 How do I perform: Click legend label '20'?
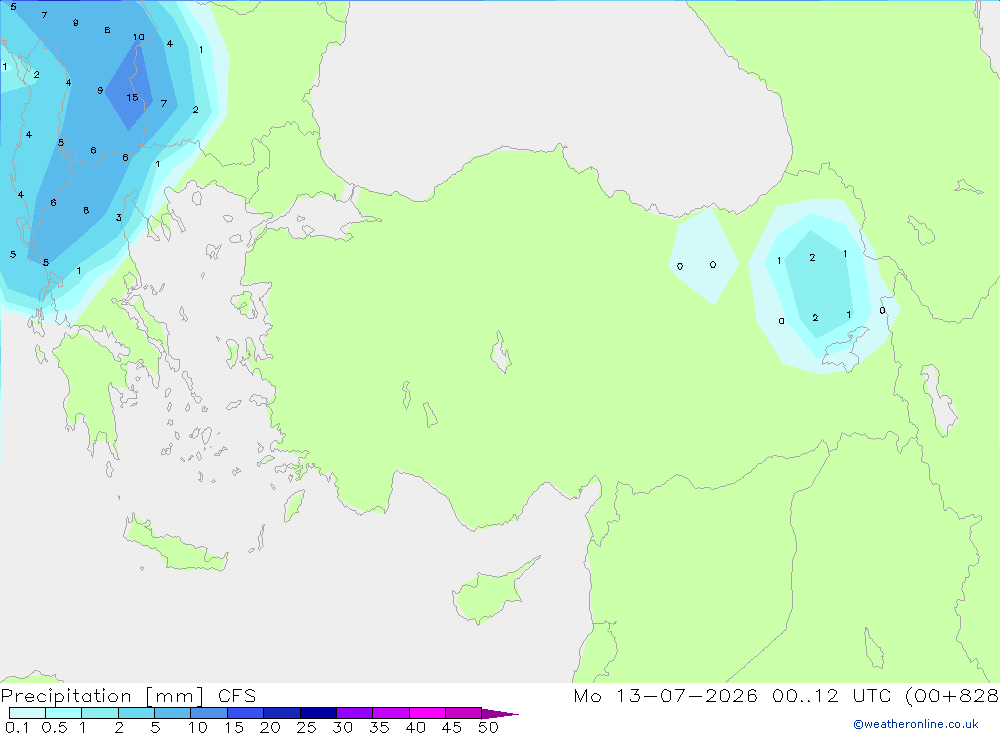point(270,727)
